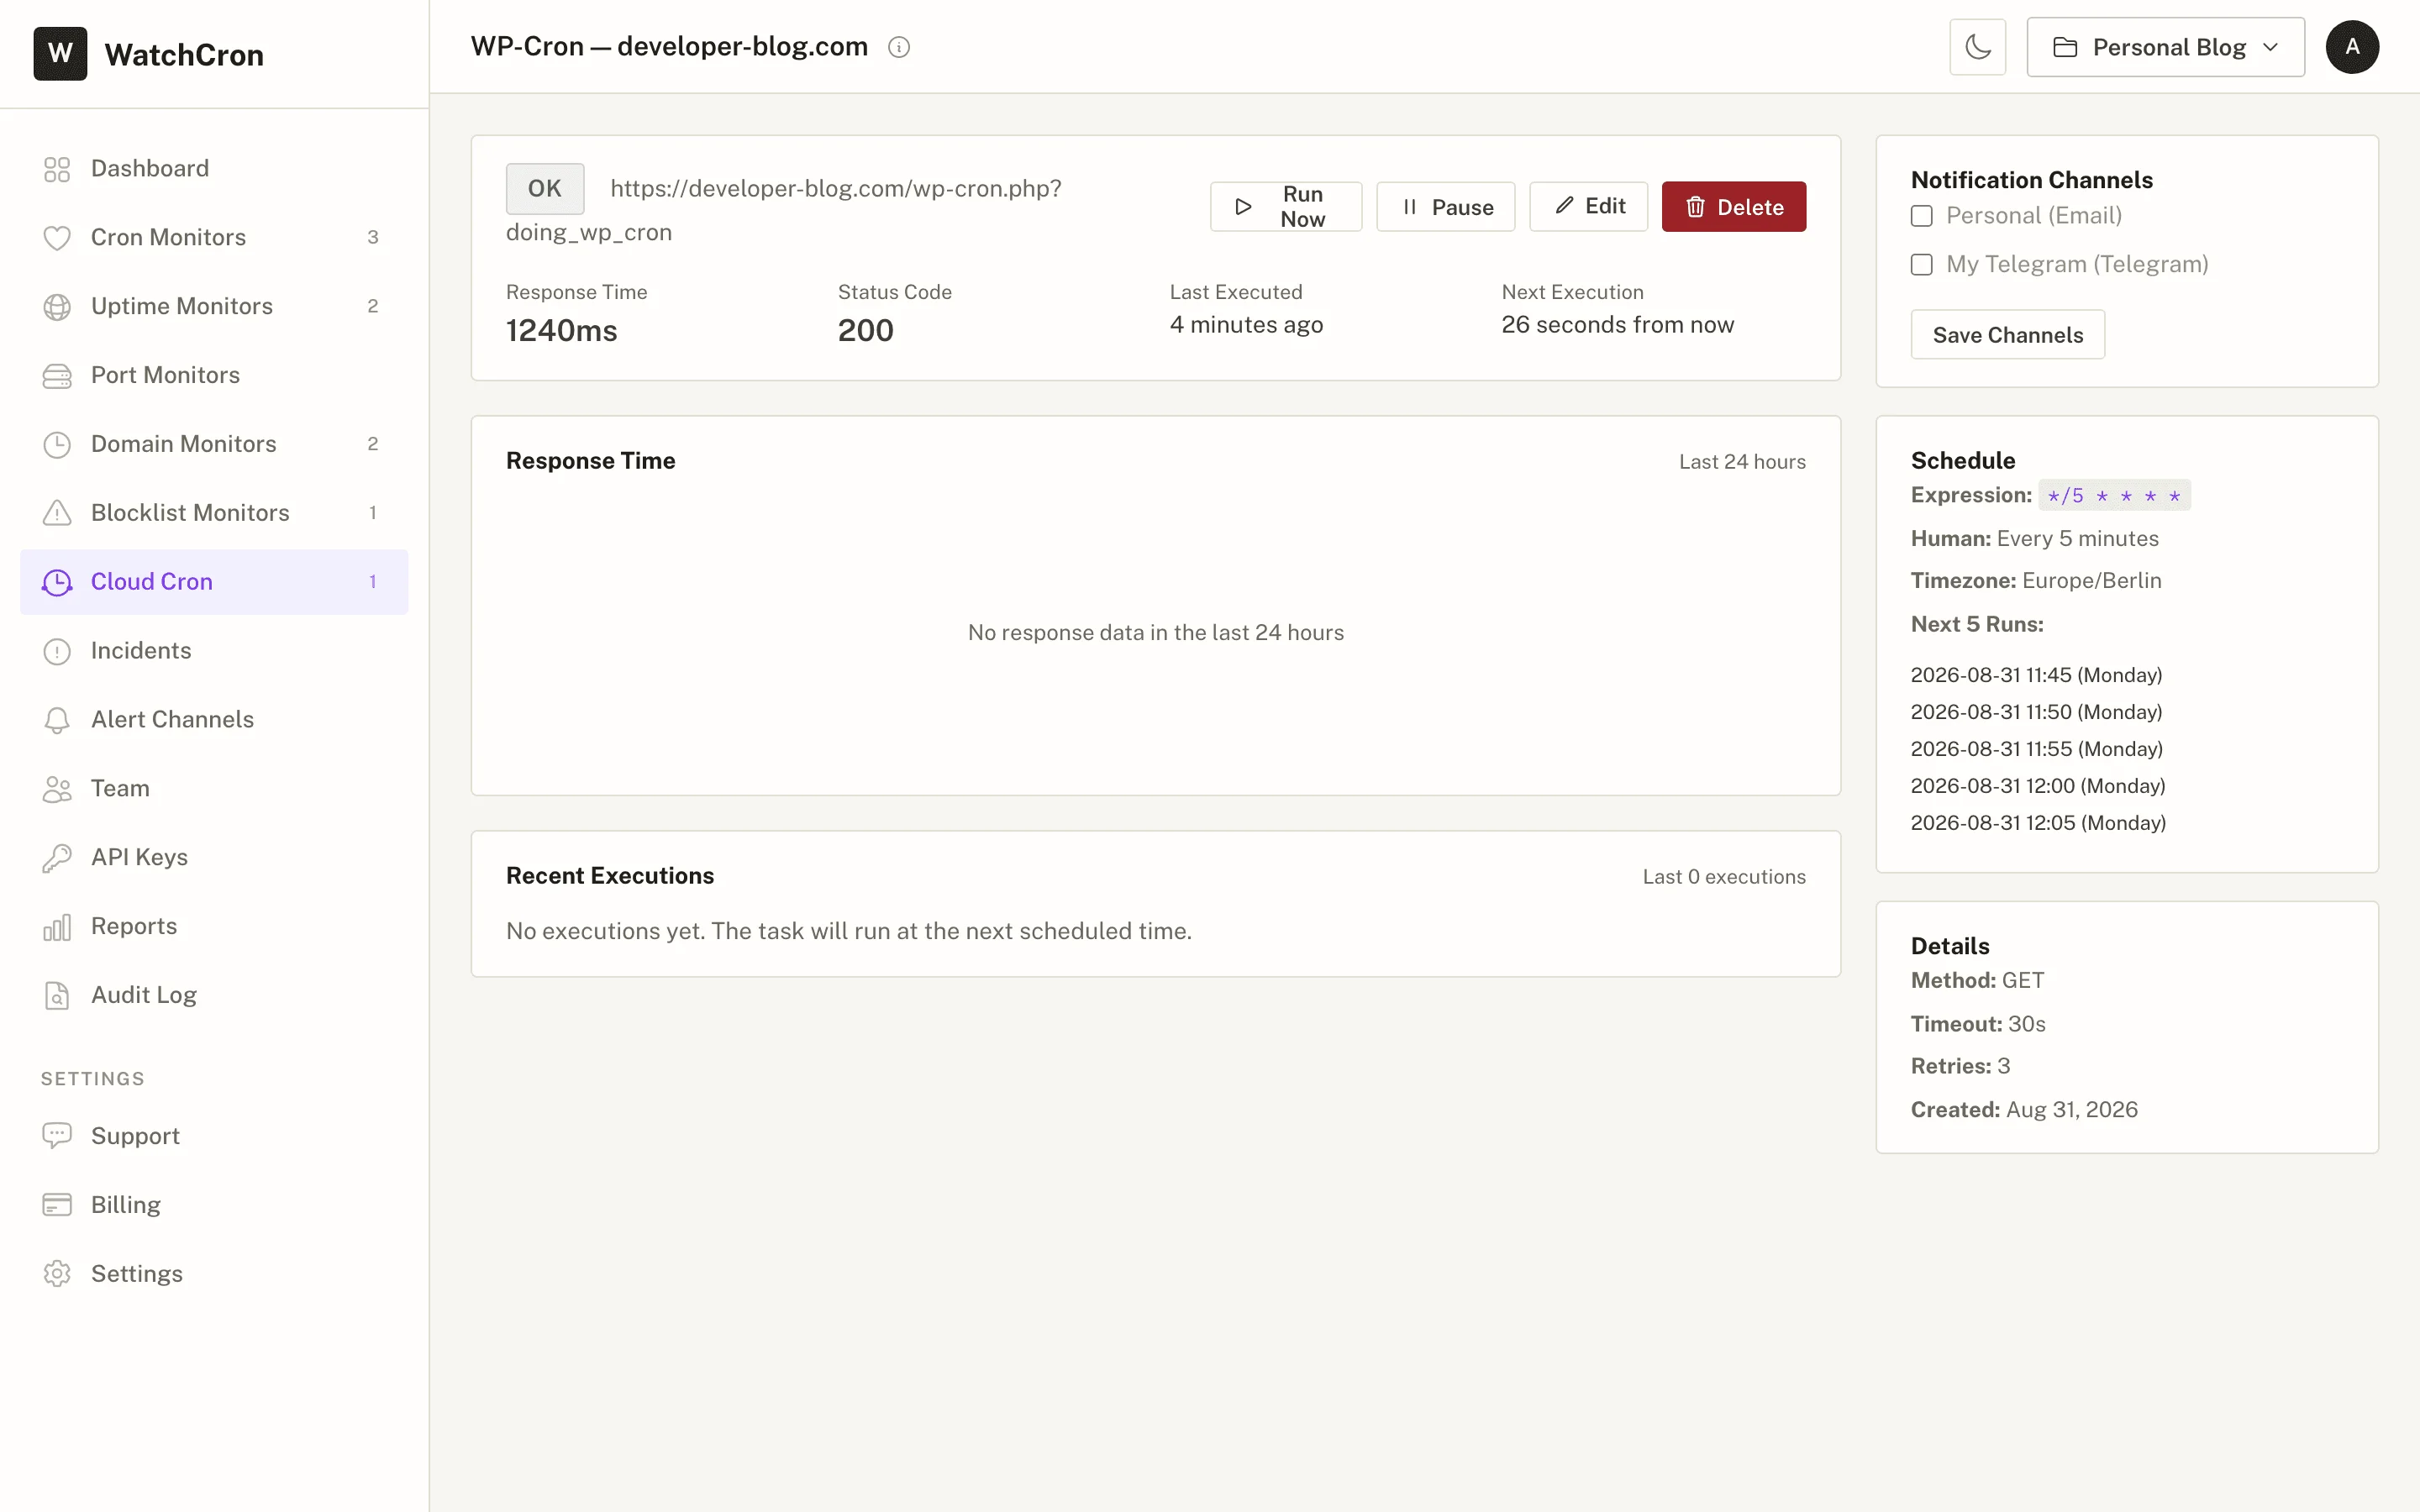This screenshot has height=1512, width=2420.
Task: Click the API Keys key icon
Action: click(57, 858)
